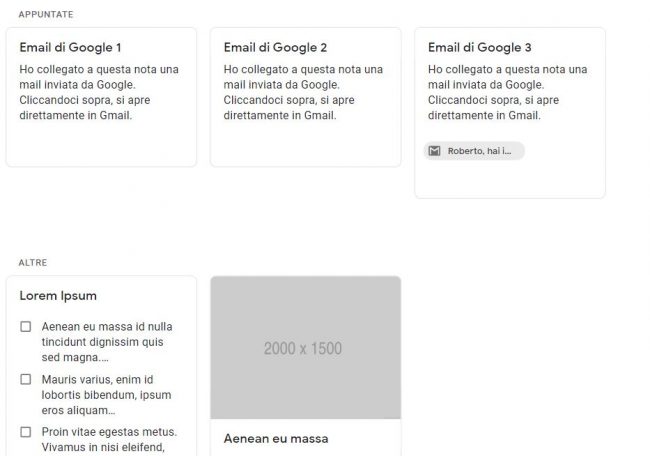Tick the "Mauris varius, enim id" checkbox
Screen dimensions: 650x456
[26, 380]
